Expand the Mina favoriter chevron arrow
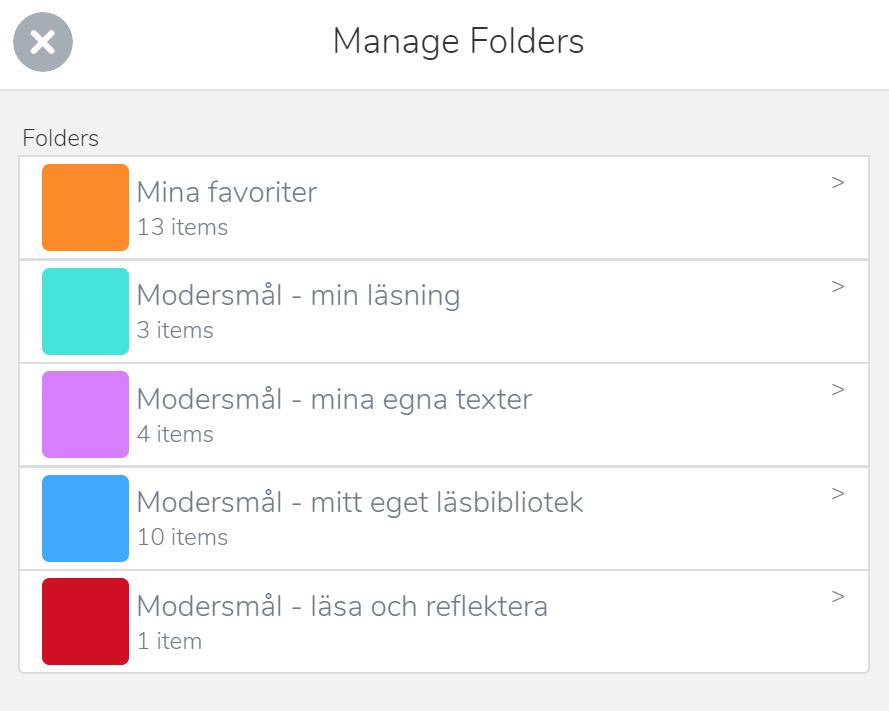Viewport: 889px width, 711px height. tap(838, 183)
